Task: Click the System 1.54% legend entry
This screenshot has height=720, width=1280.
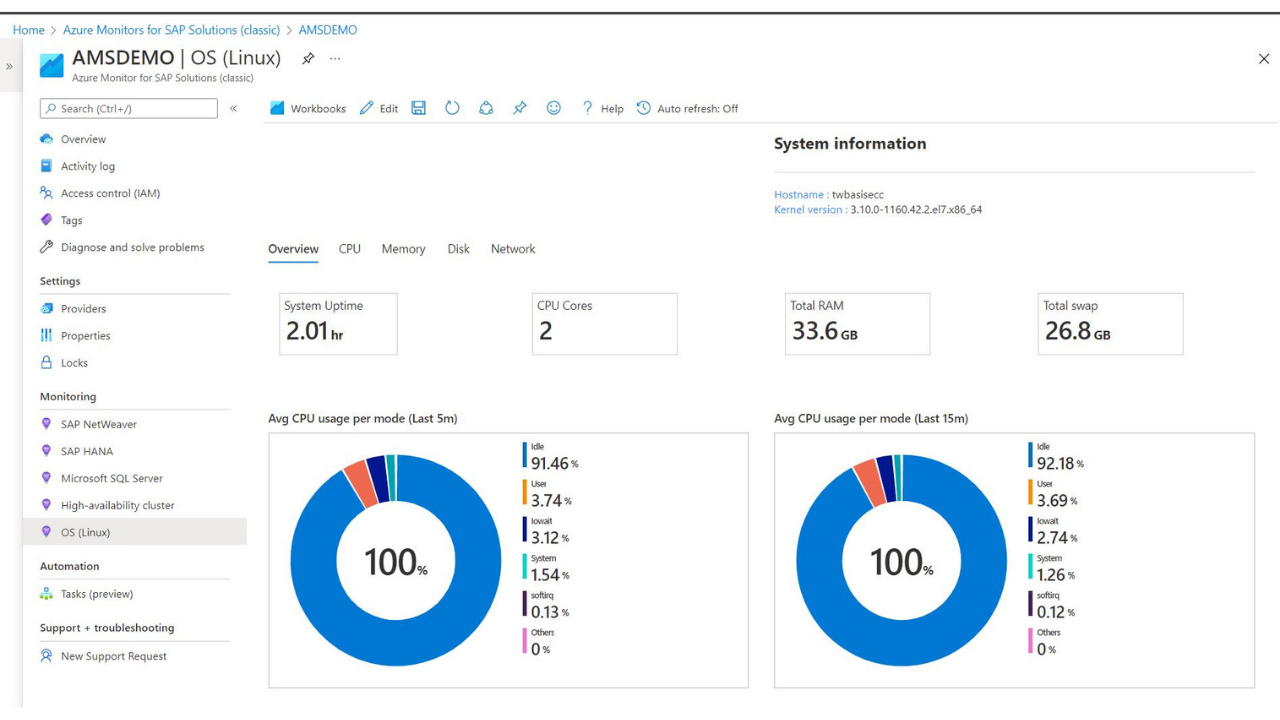Action: click(546, 568)
